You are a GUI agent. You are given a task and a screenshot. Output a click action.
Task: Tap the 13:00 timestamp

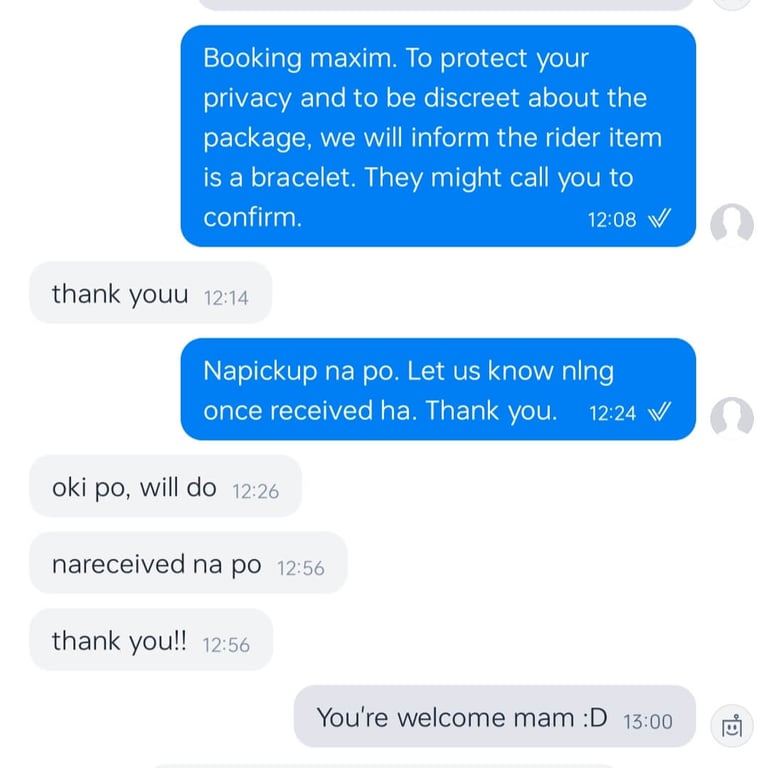pos(648,721)
